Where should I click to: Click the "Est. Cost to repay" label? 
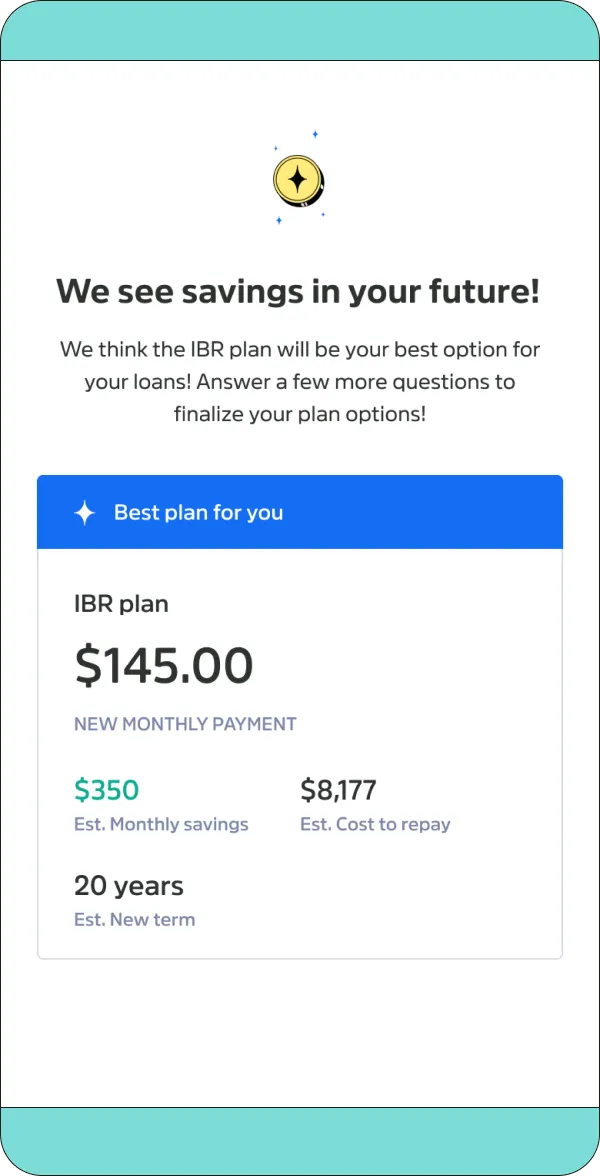click(x=375, y=825)
